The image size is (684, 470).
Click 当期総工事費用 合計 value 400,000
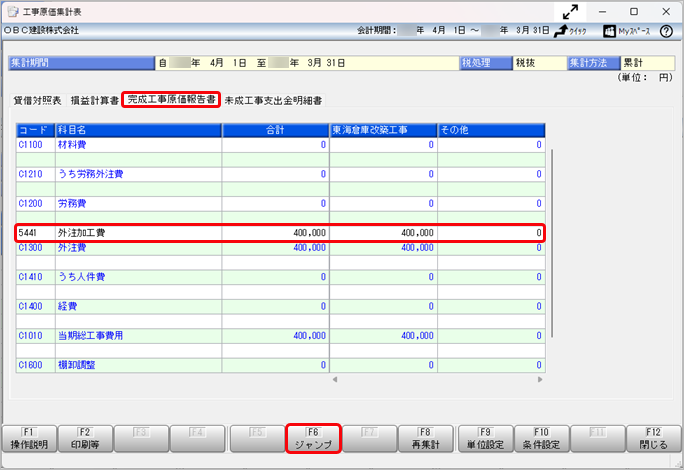(x=309, y=336)
